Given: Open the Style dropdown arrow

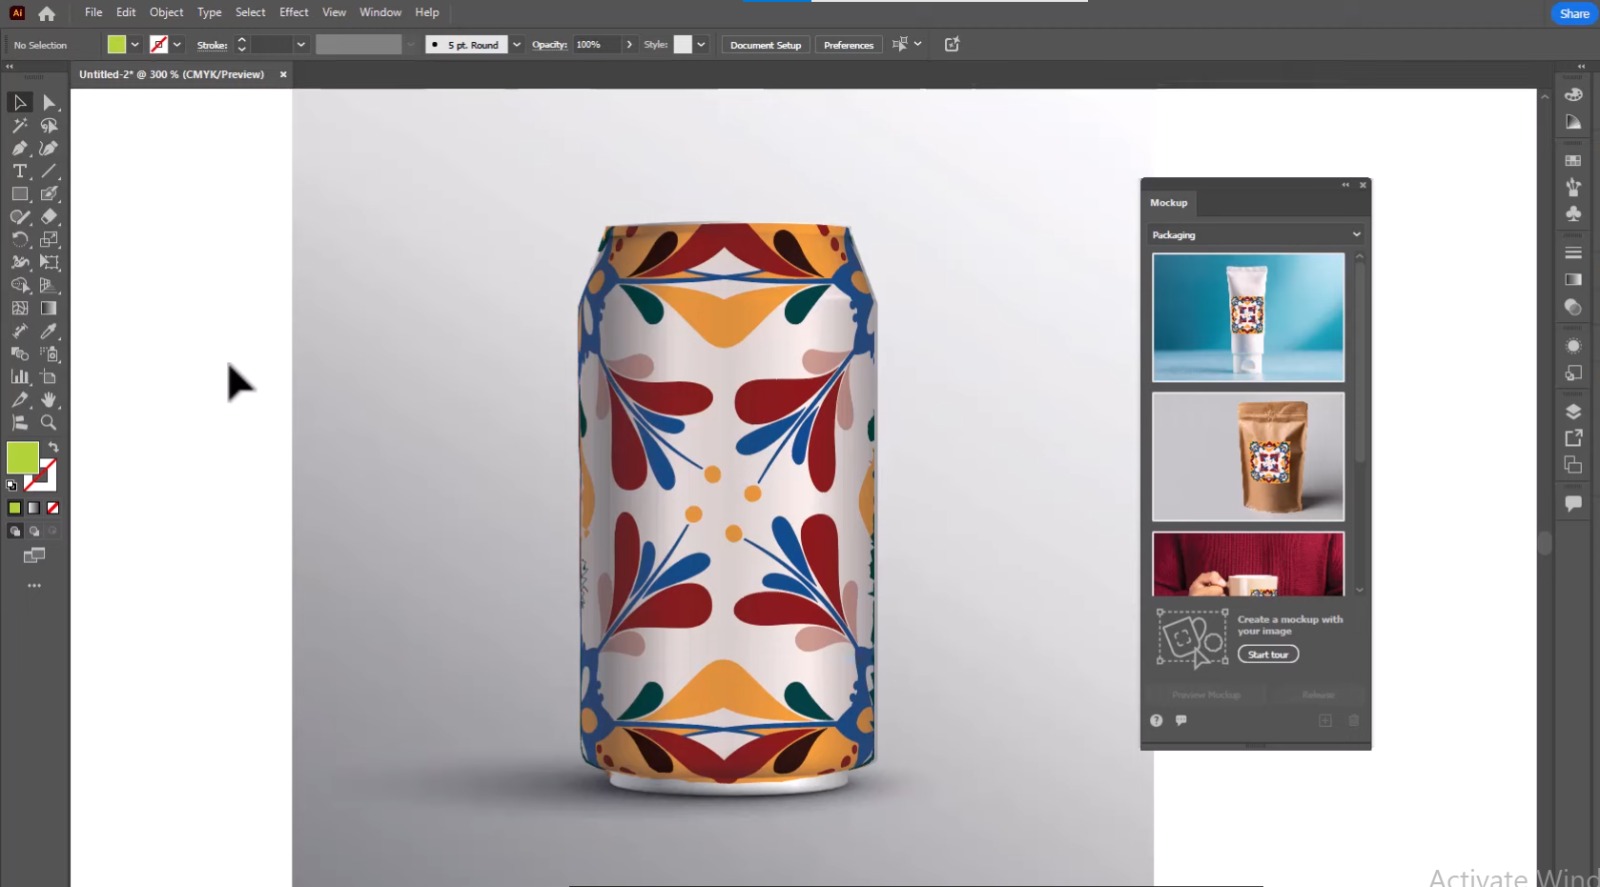Looking at the screenshot, I should point(701,45).
